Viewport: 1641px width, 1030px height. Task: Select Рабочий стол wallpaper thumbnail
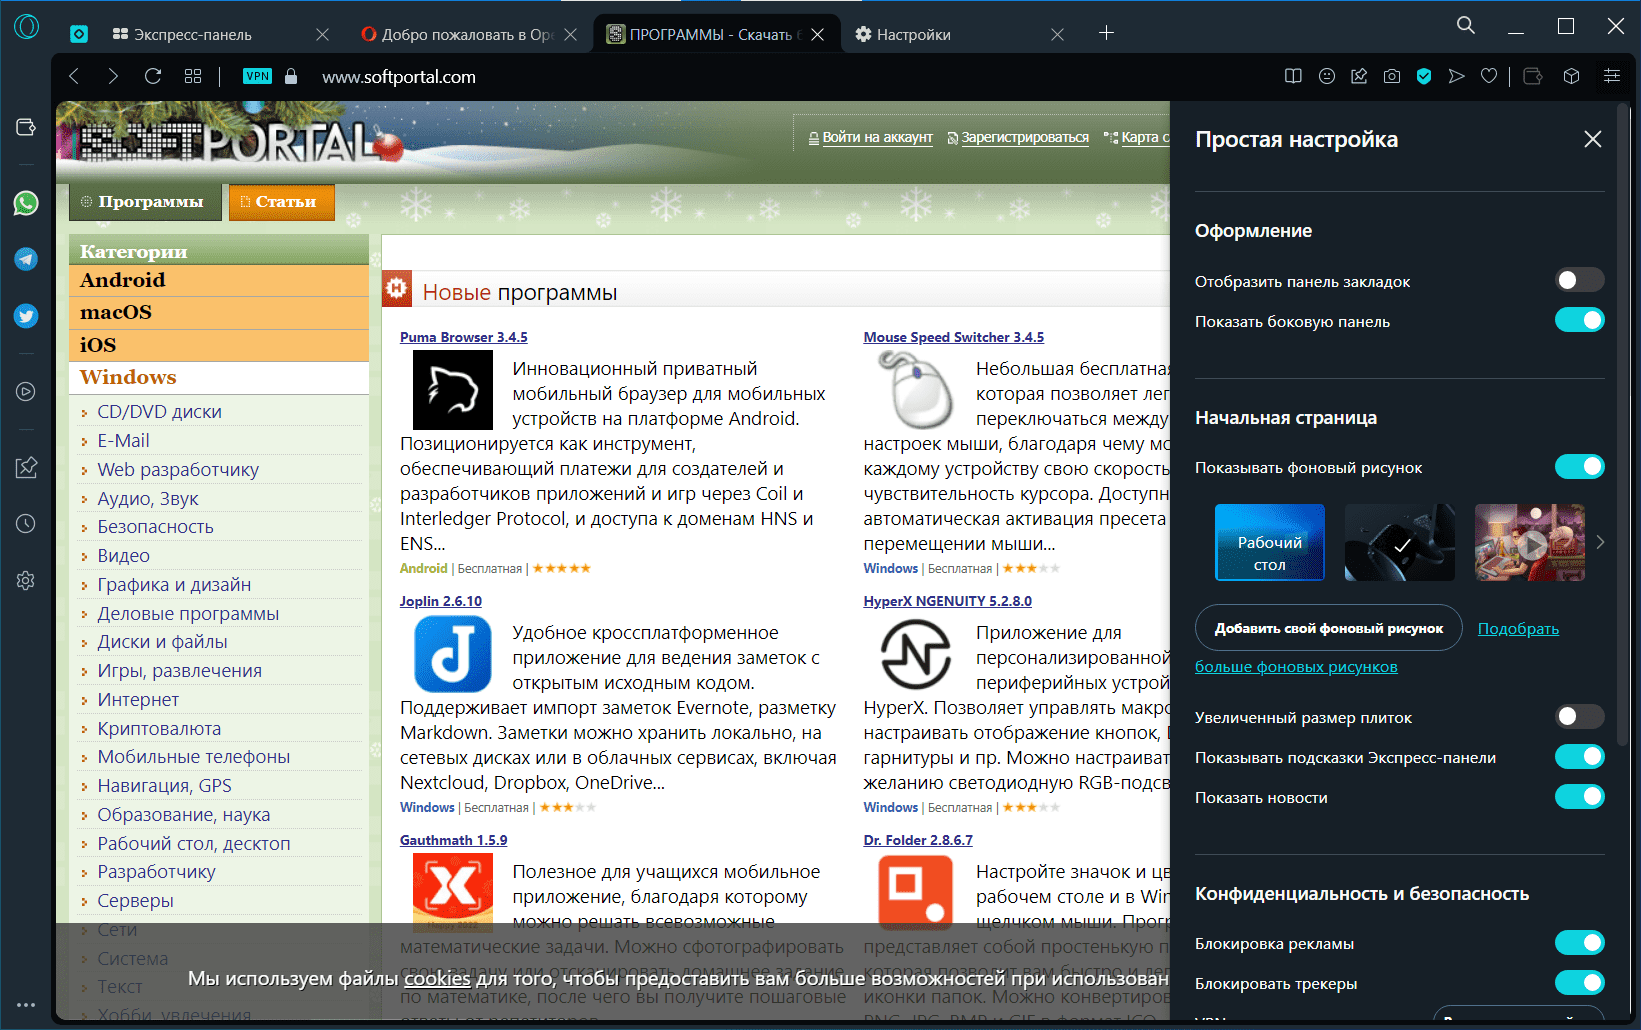coord(1269,542)
